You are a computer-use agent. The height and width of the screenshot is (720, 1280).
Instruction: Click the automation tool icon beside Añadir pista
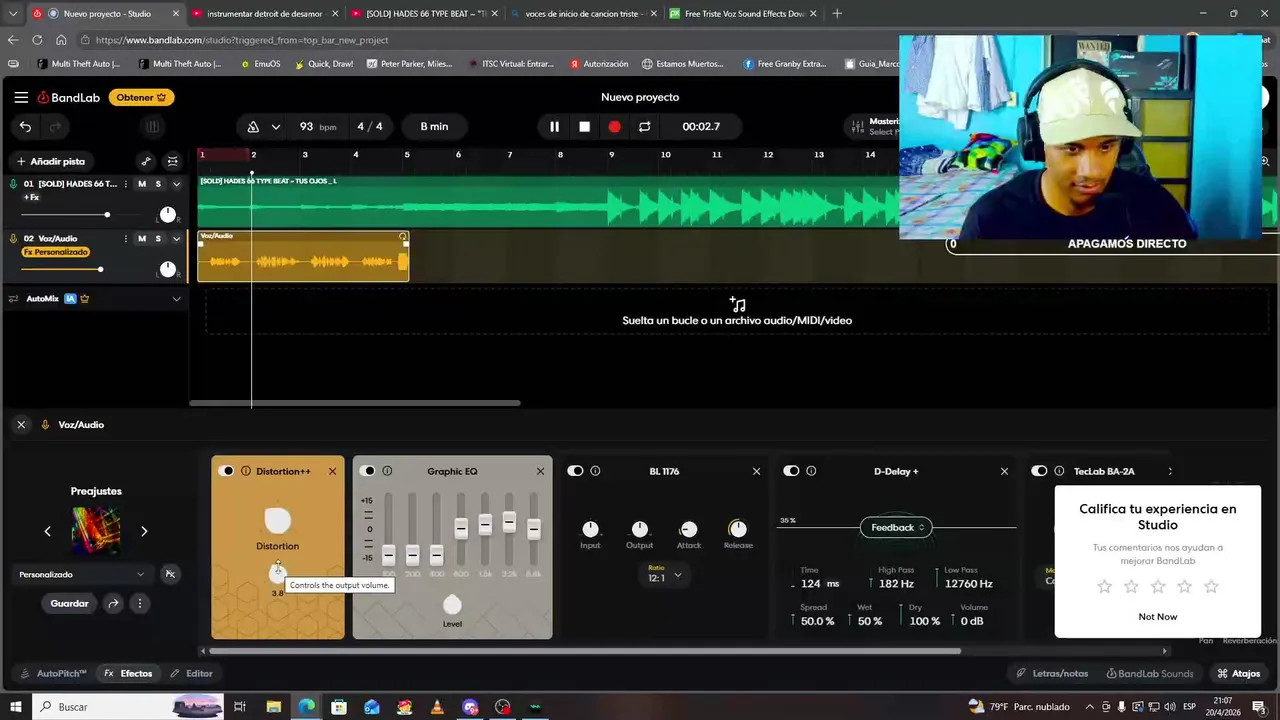[x=146, y=161]
